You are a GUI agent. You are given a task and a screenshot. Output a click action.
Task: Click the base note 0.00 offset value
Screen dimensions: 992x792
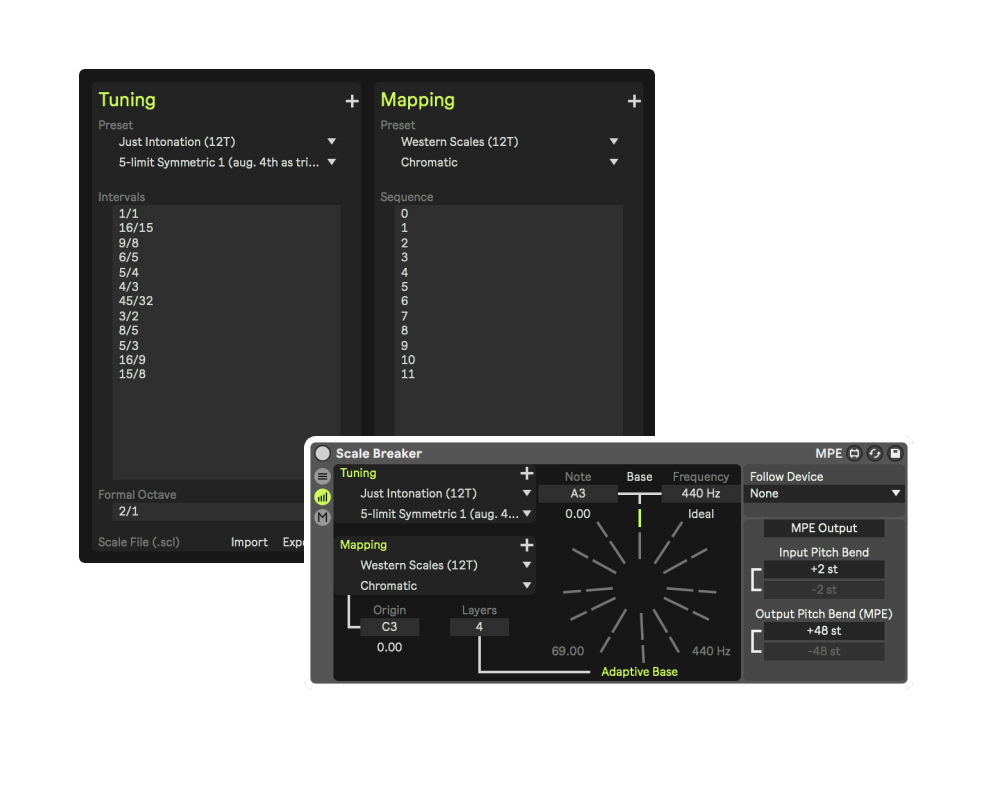(x=578, y=514)
